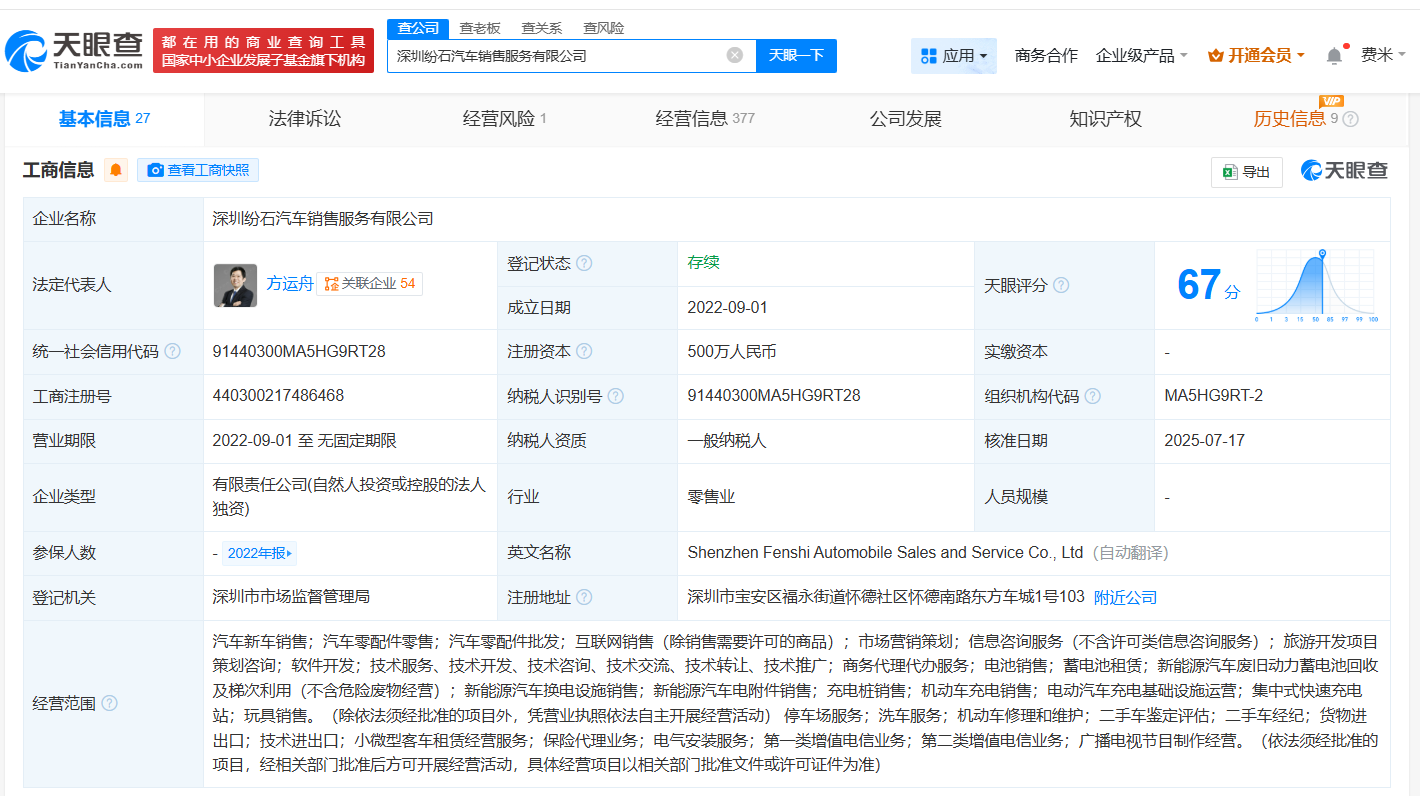Open the 知识产权 tab

pos(1105,119)
